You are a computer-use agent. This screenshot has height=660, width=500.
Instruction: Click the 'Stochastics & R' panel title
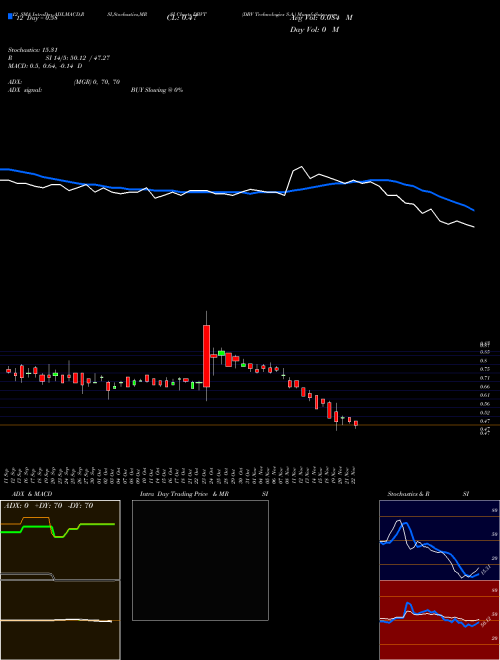coord(408,494)
